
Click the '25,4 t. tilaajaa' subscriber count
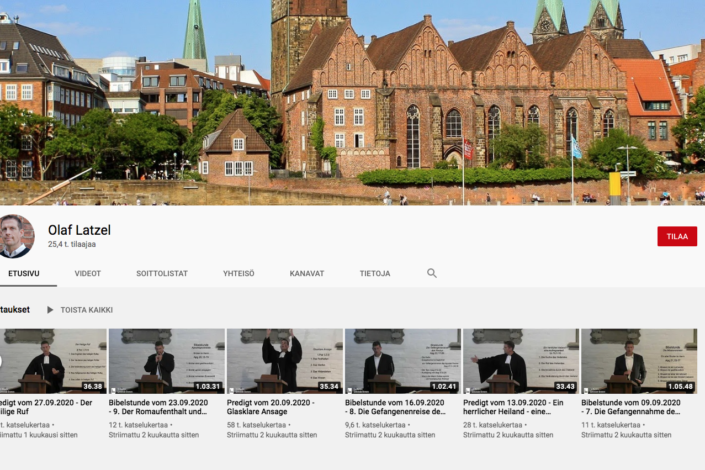coord(72,244)
